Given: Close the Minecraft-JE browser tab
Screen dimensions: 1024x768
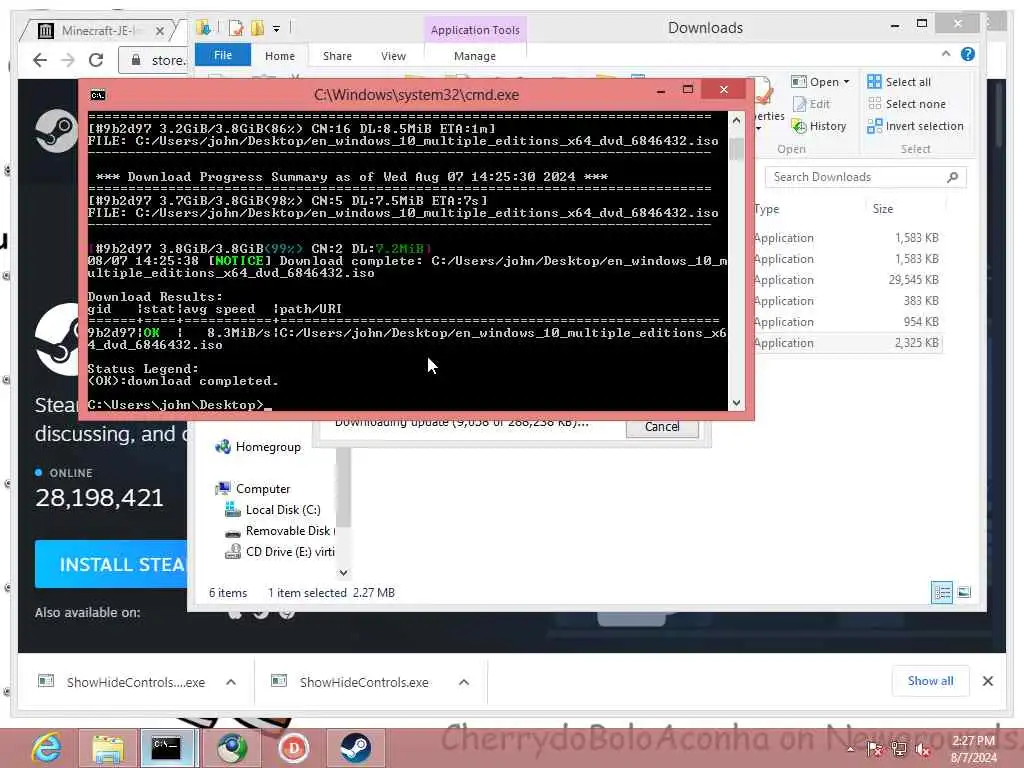Looking at the screenshot, I should tap(160, 31).
